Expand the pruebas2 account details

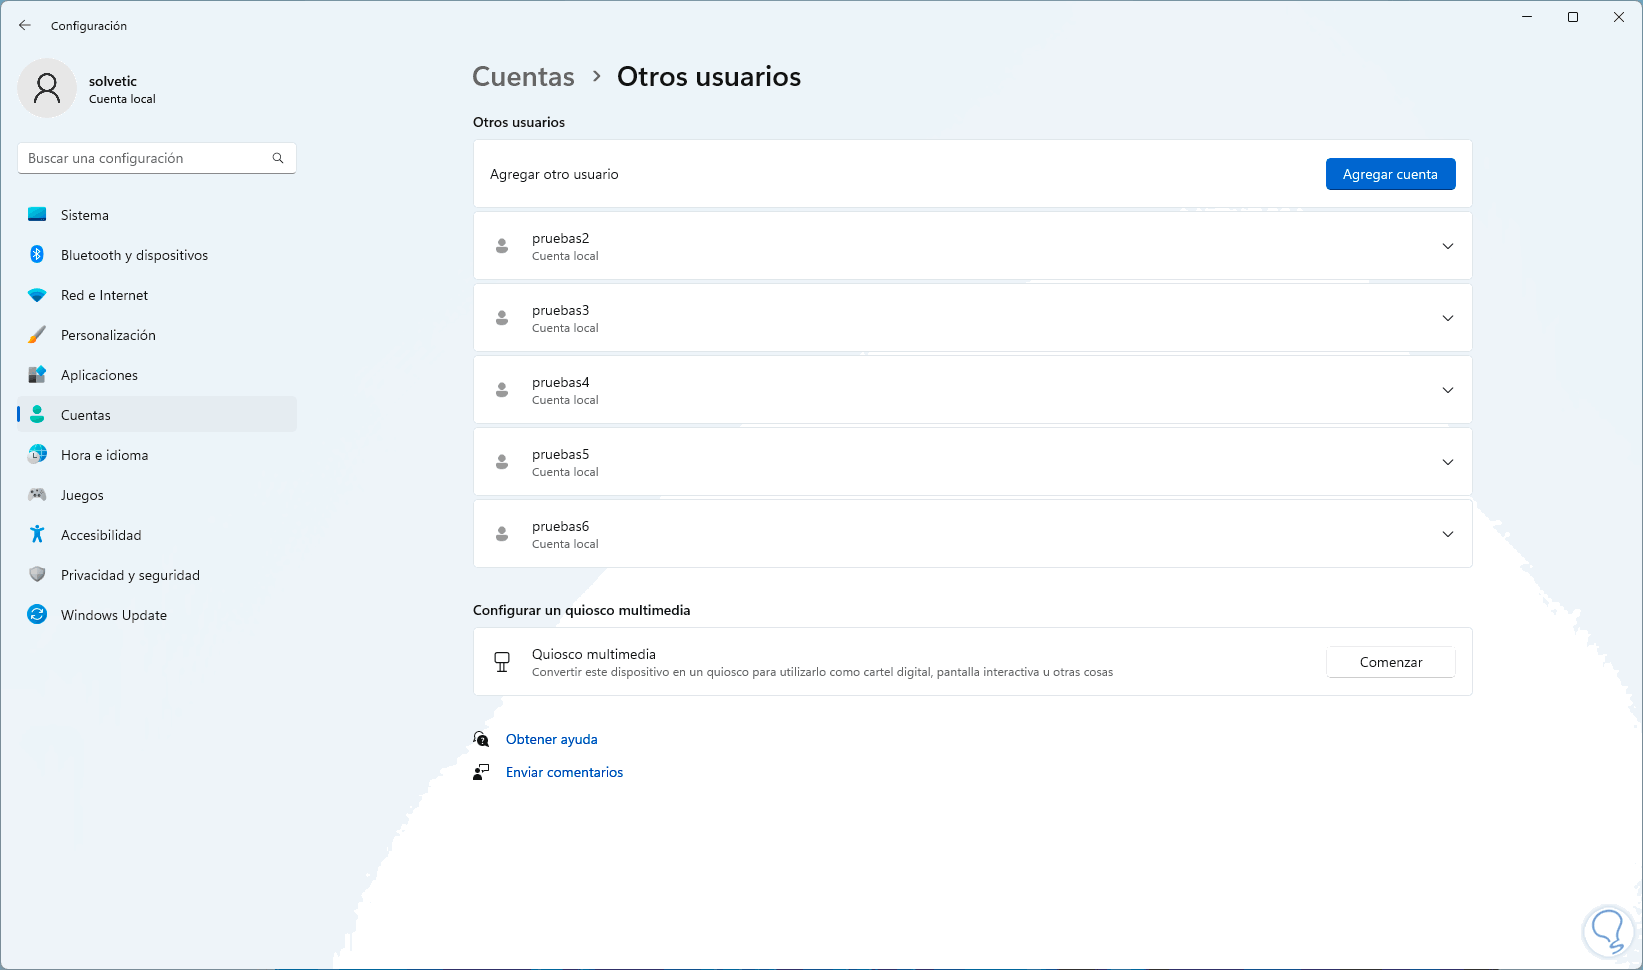1447,245
